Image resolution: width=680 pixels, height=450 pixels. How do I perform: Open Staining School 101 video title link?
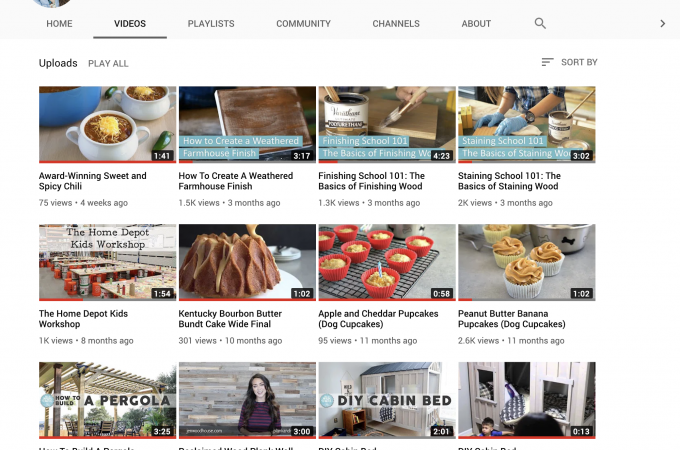pyautogui.click(x=509, y=181)
